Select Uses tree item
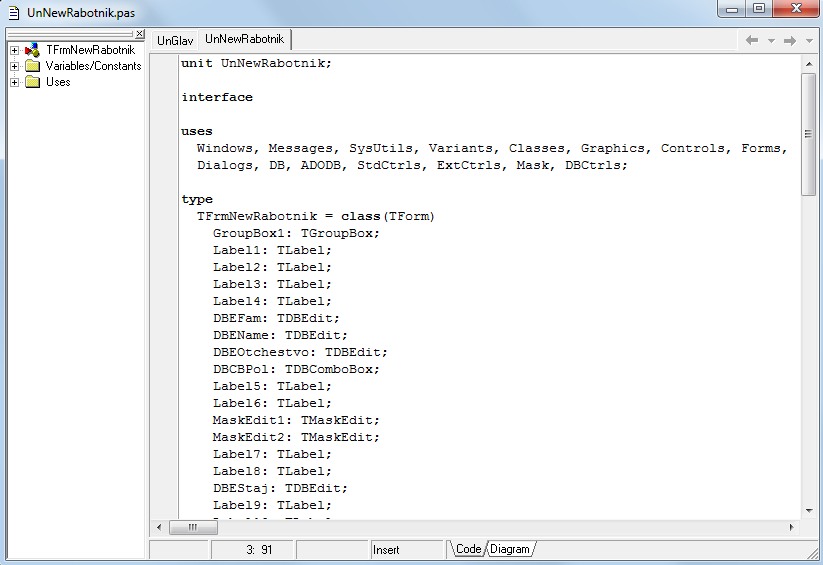Screen dimensions: 823x565 (58, 82)
